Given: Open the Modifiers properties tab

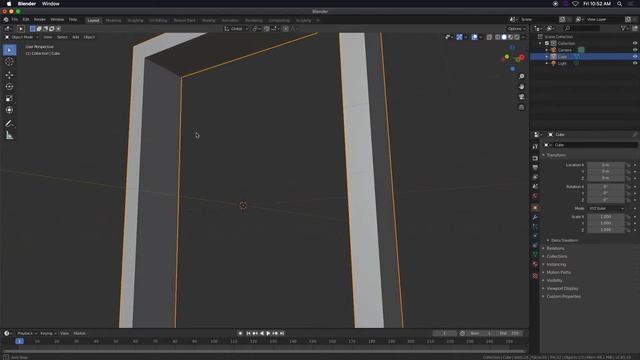Looking at the screenshot, I should [x=535, y=217].
